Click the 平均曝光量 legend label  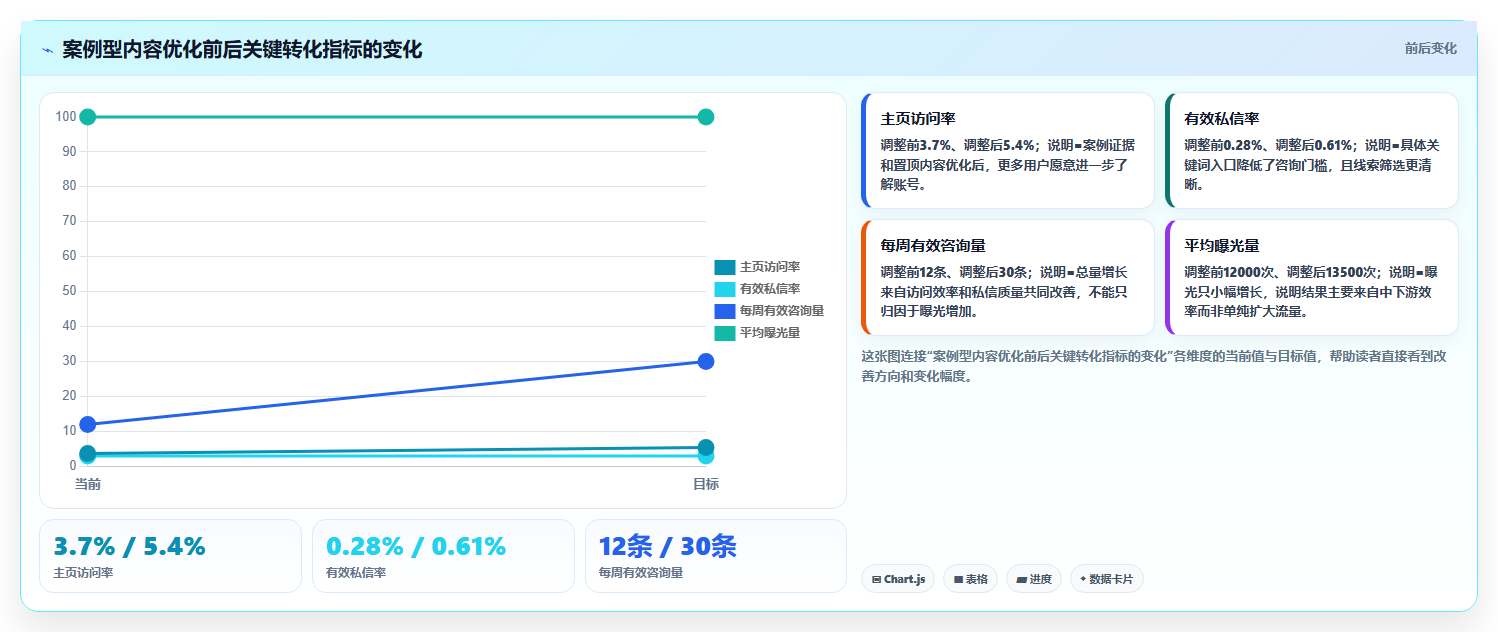point(770,333)
